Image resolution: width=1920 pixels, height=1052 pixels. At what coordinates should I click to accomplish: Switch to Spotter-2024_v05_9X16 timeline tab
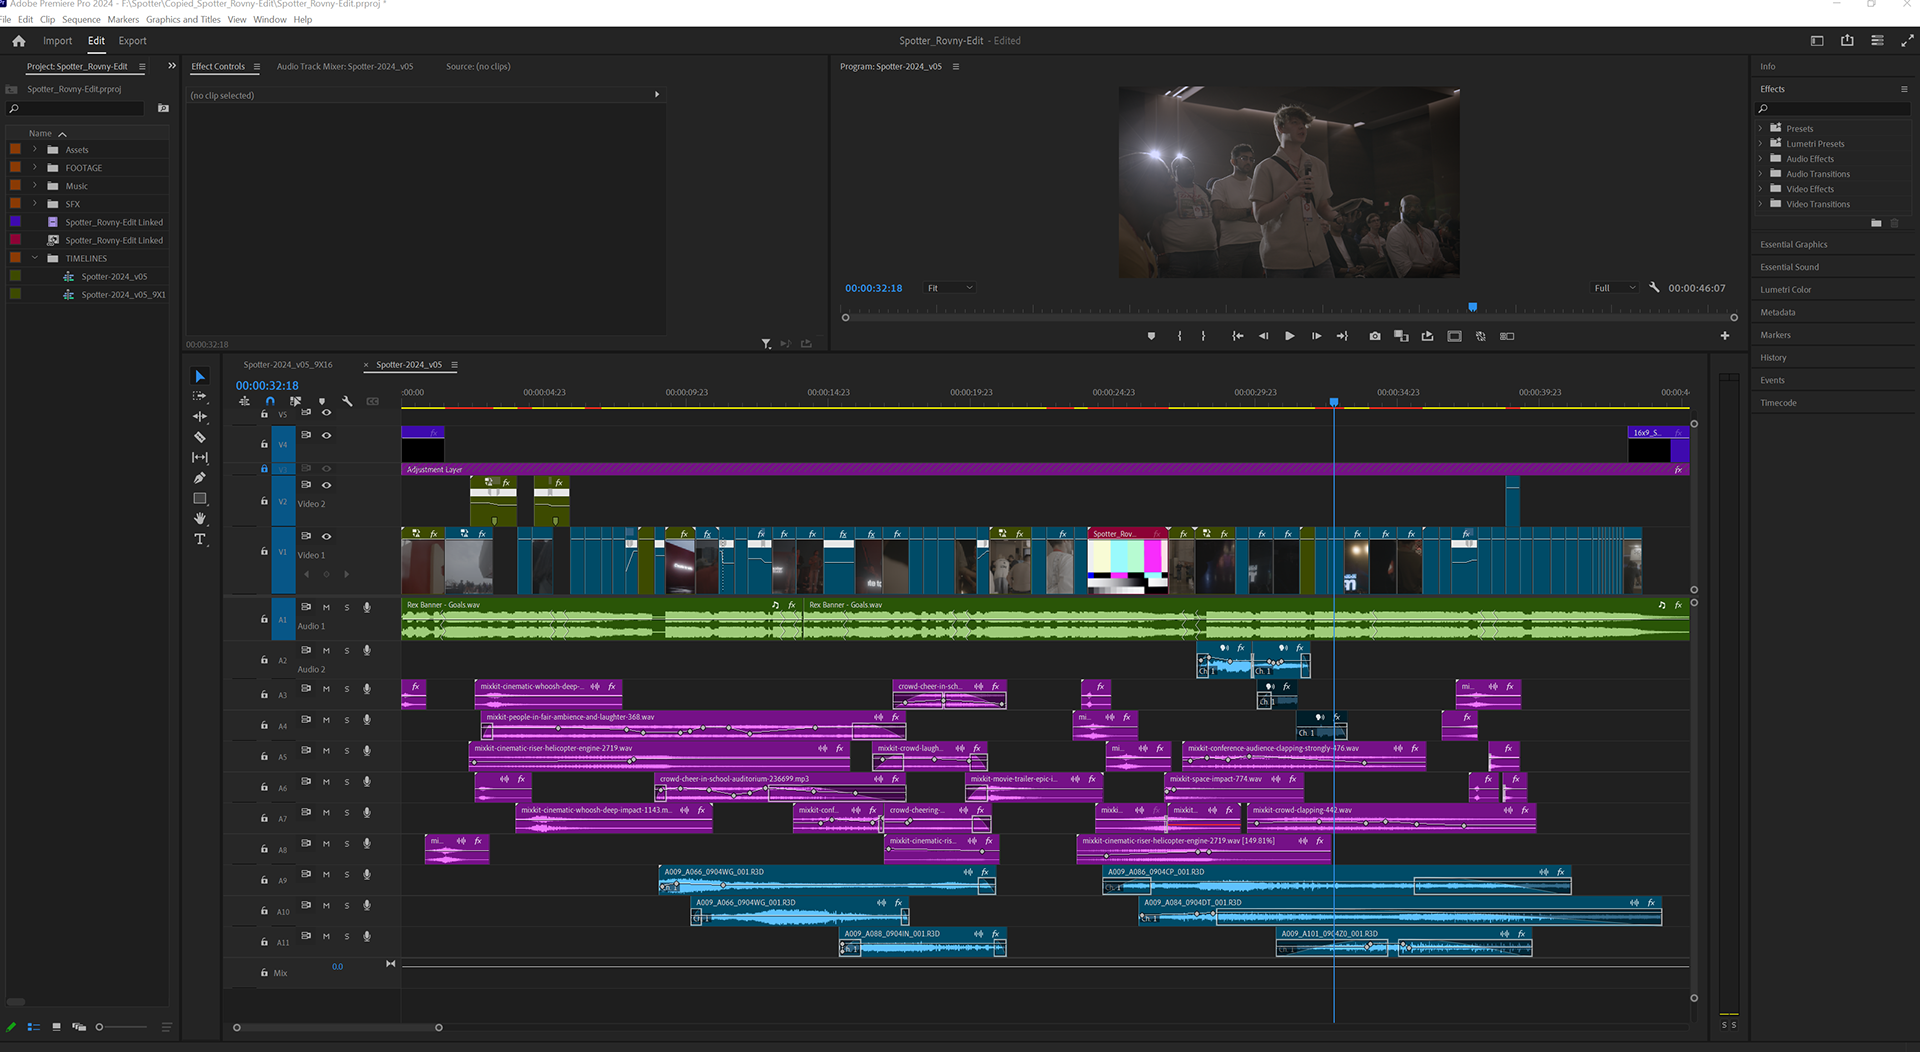coord(288,364)
